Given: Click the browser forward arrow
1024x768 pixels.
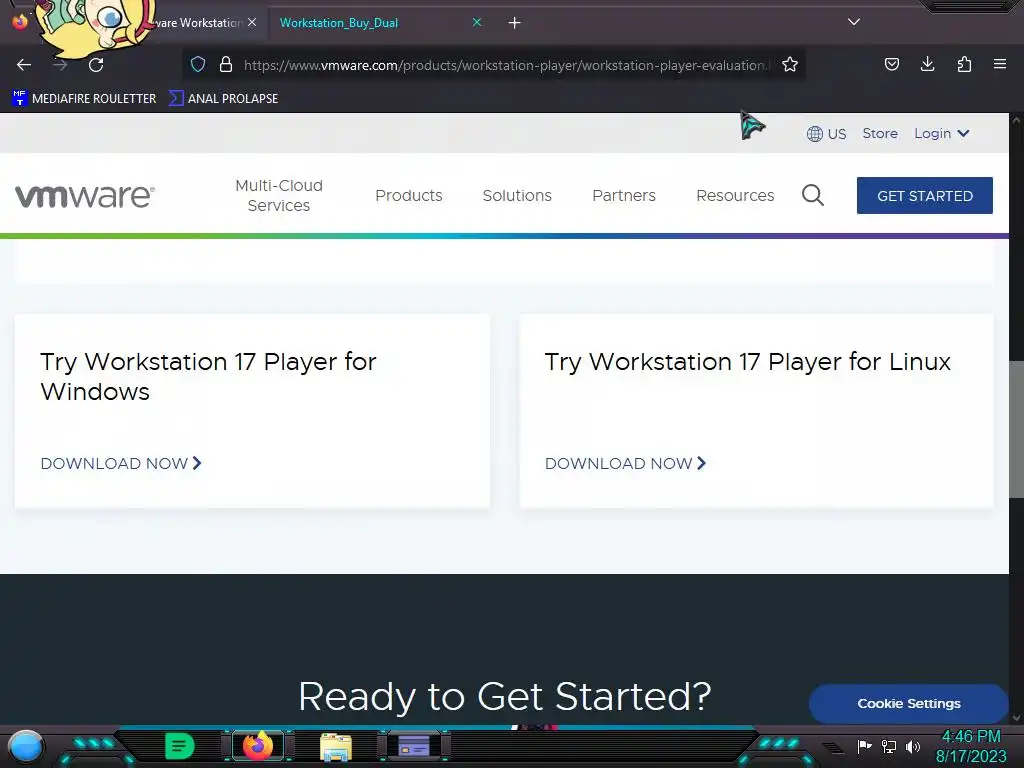Looking at the screenshot, I should click(60, 65).
